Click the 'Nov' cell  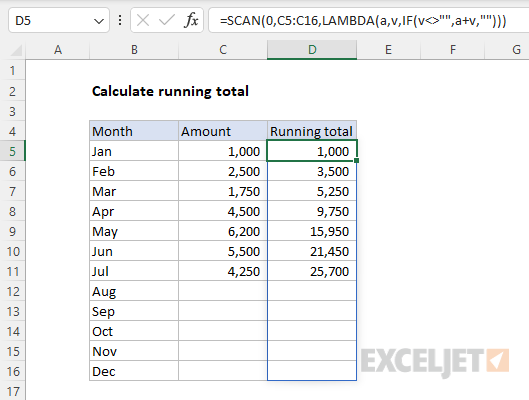[x=134, y=351]
